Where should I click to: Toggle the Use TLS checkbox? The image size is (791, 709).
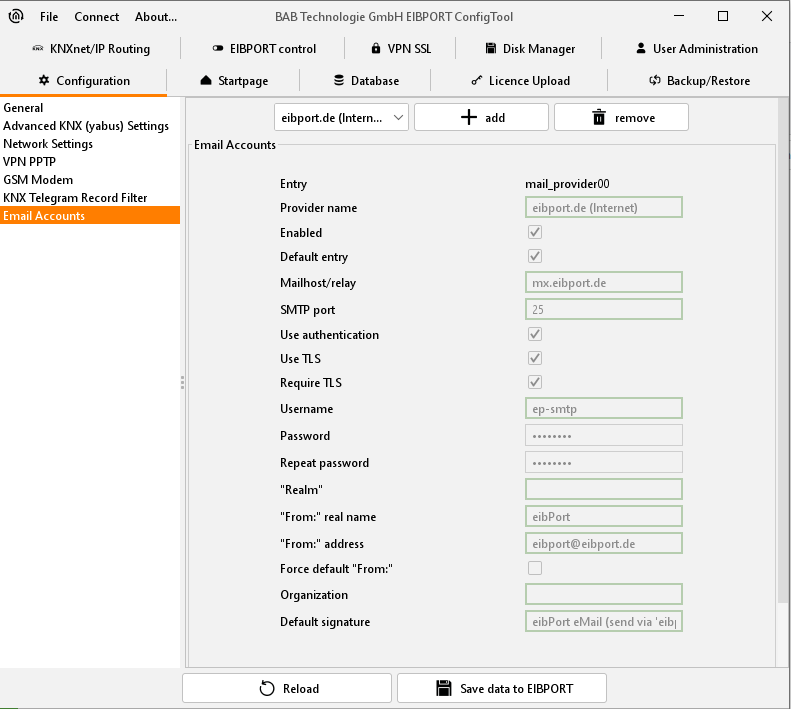click(535, 358)
